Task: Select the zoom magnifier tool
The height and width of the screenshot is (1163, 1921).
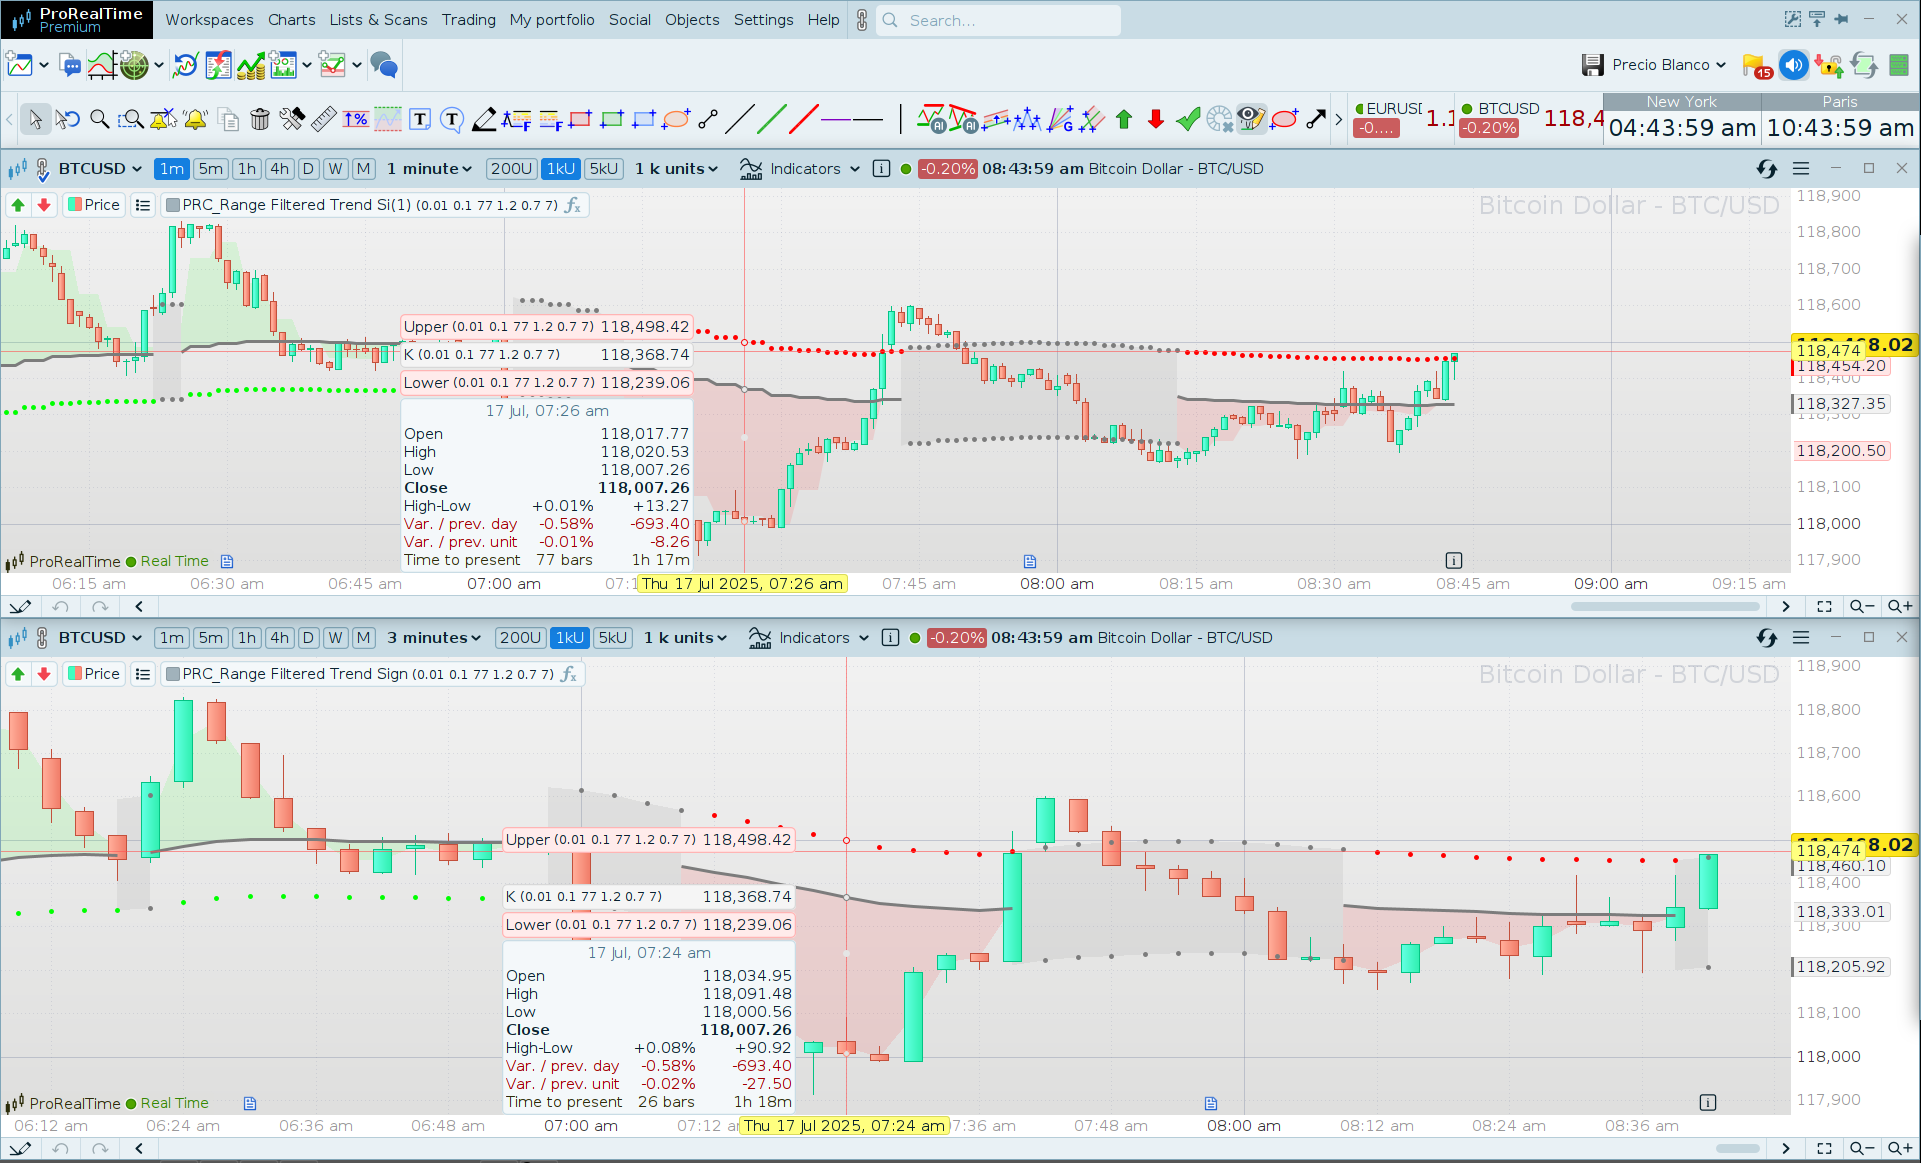Action: tap(99, 120)
